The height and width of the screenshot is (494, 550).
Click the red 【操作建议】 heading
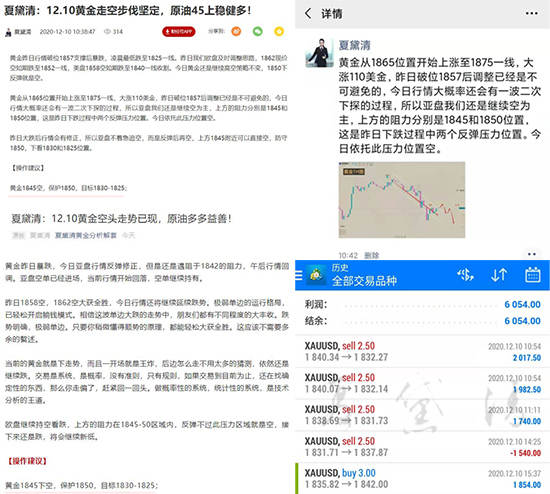(26, 461)
